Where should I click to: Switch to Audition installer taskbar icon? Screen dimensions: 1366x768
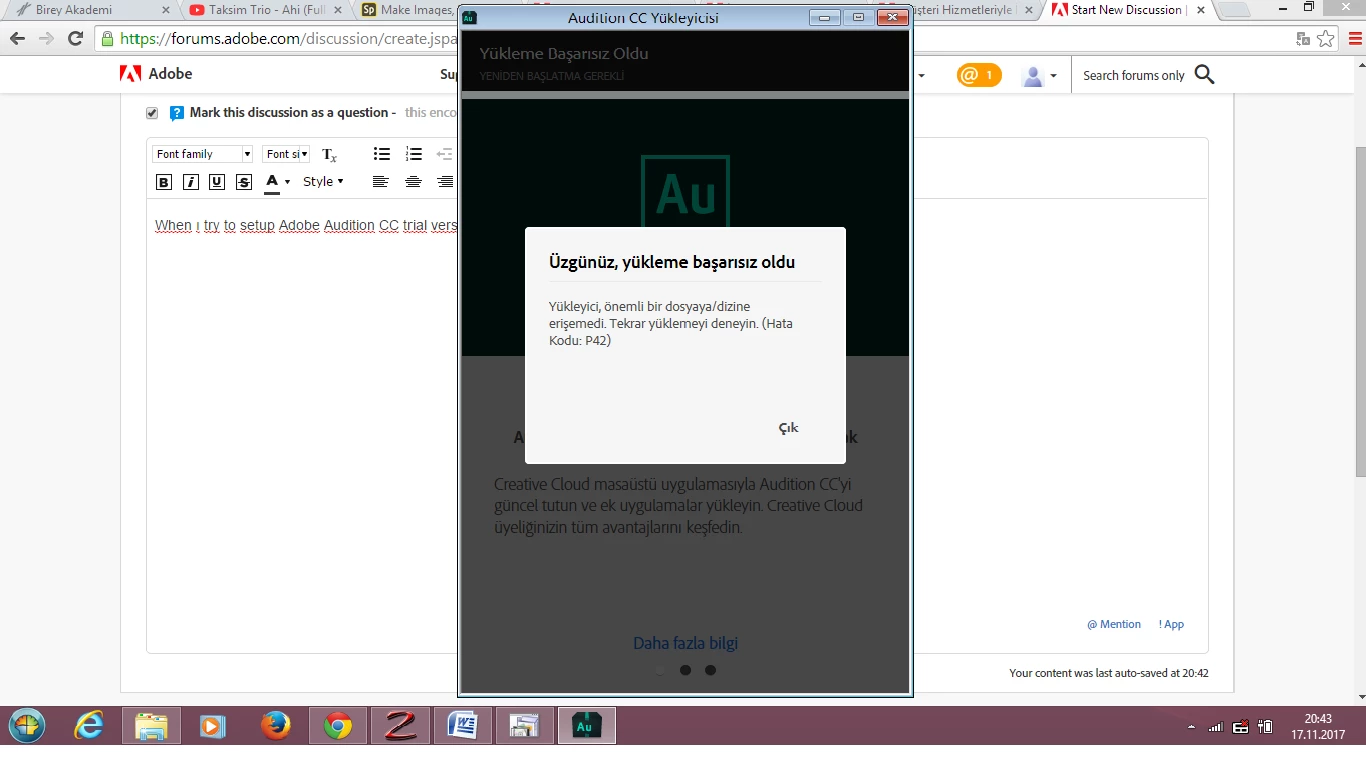point(586,726)
